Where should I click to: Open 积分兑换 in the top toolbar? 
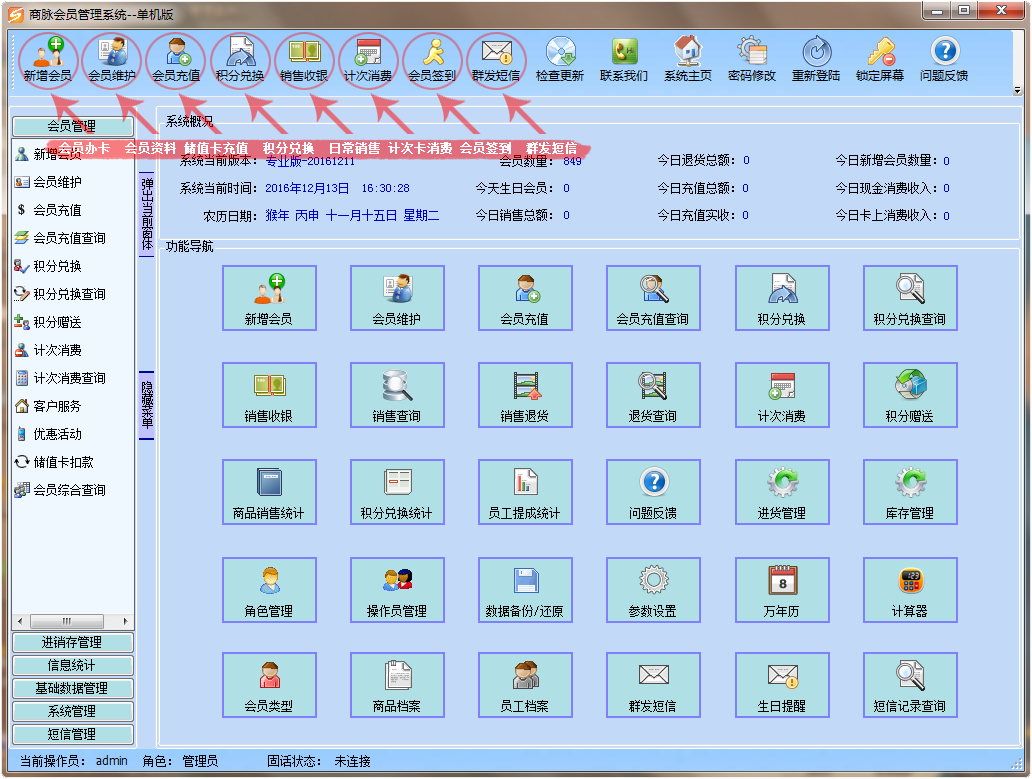coord(240,59)
